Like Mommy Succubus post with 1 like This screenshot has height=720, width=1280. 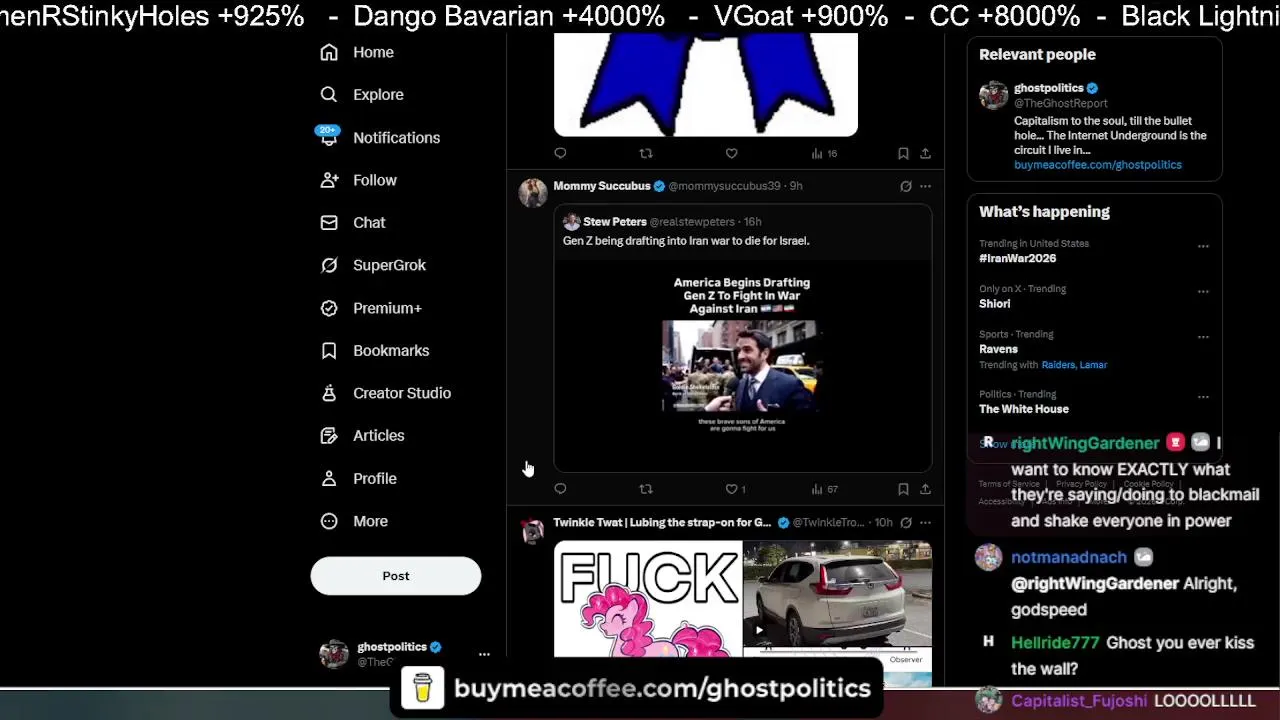click(735, 489)
